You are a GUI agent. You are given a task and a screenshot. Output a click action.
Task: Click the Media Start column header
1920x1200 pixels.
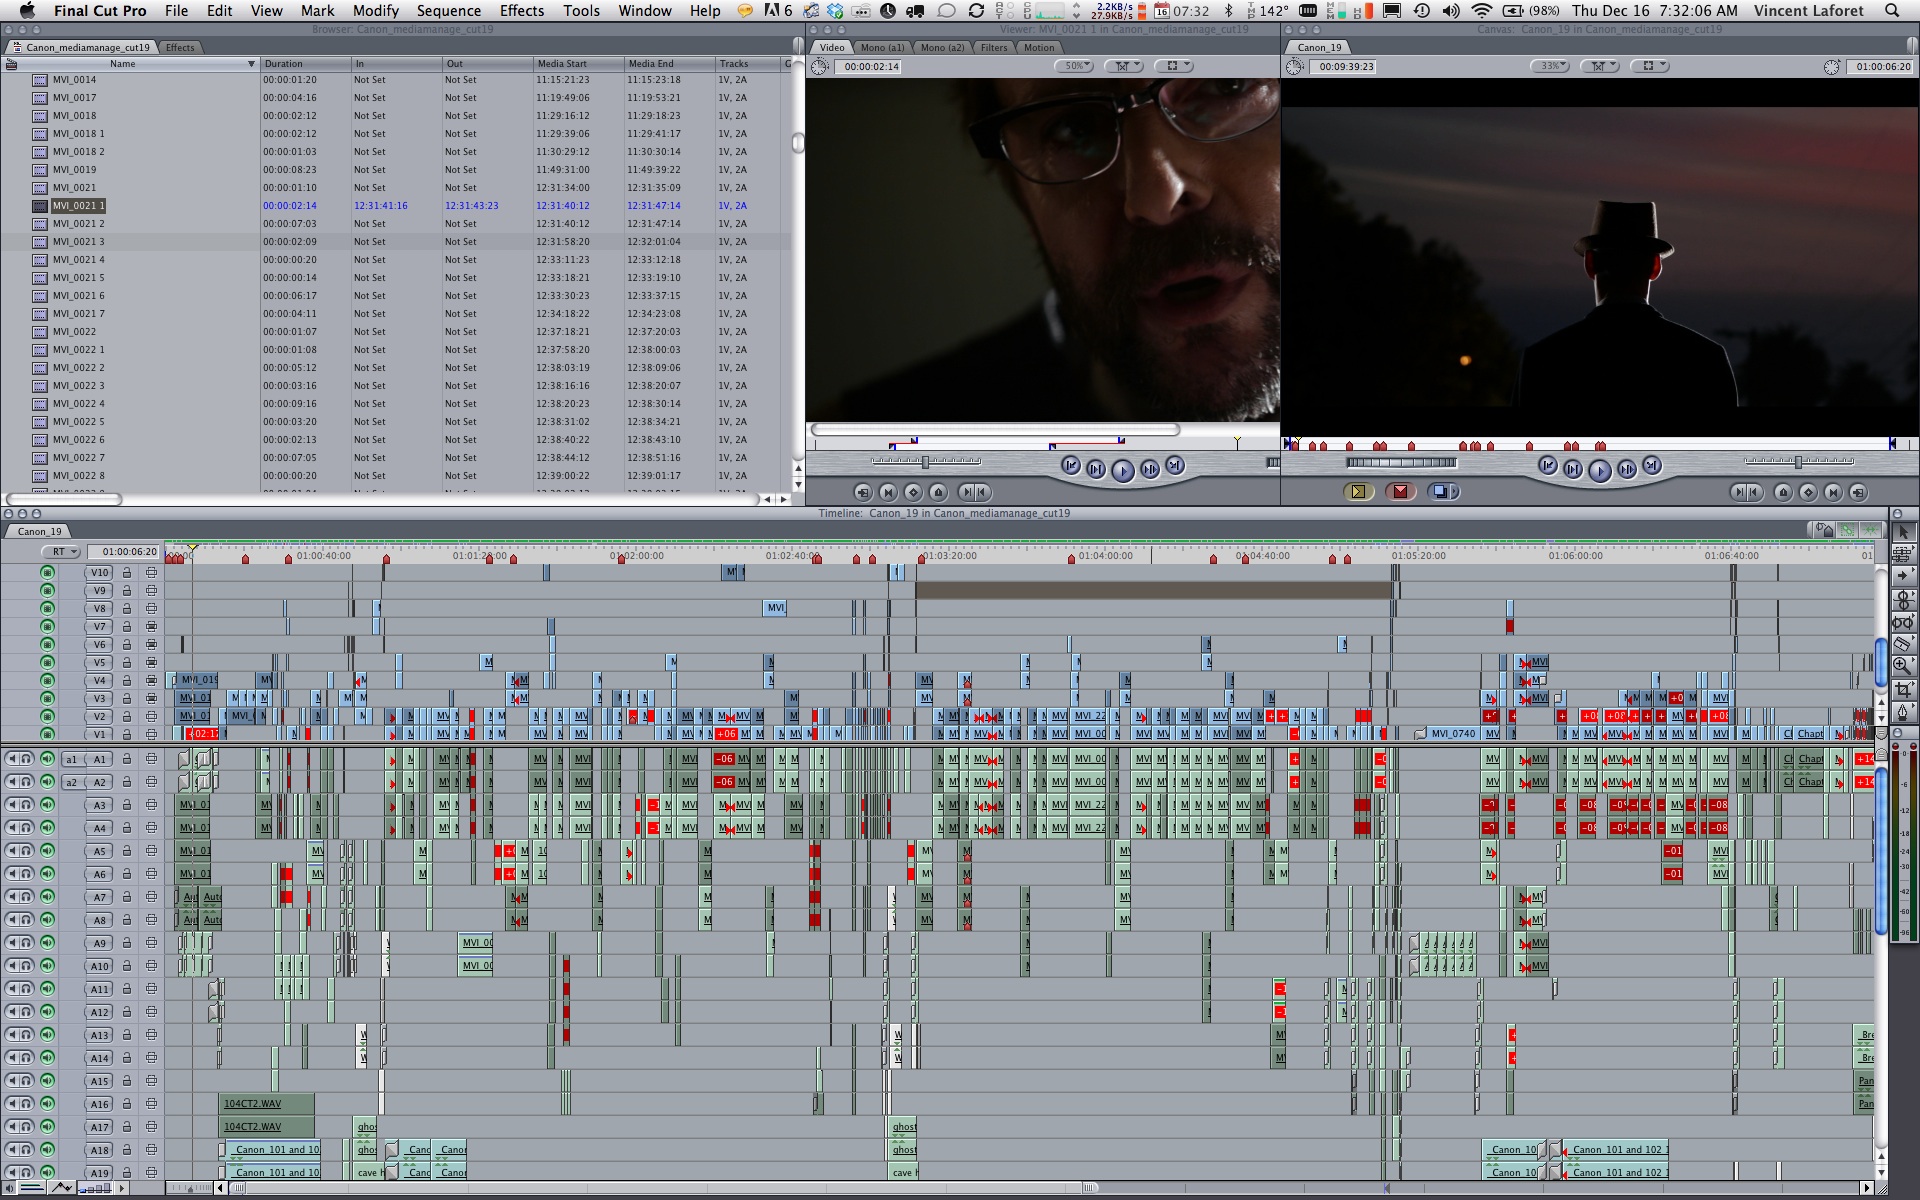coord(579,64)
